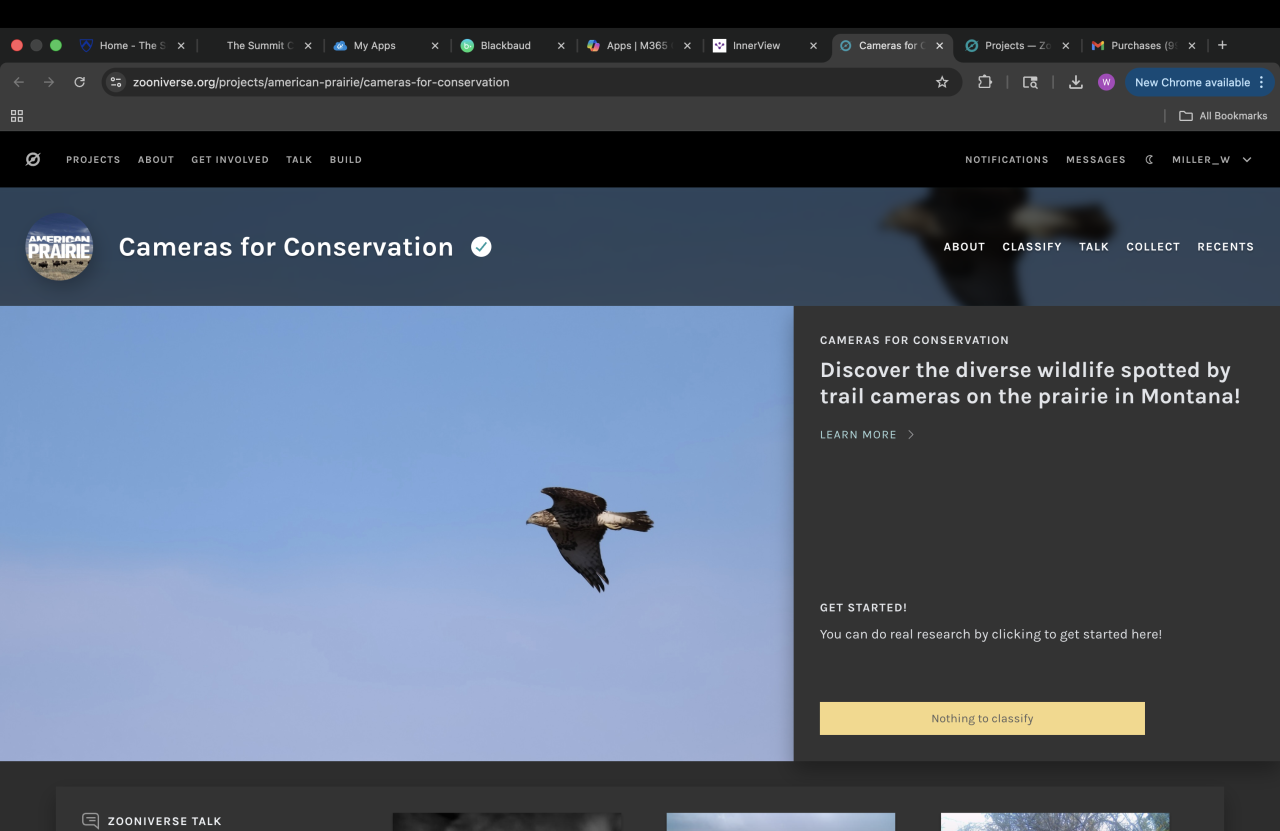This screenshot has height=831, width=1280.
Task: Click the Zooniverse logo icon
Action: [x=33, y=159]
